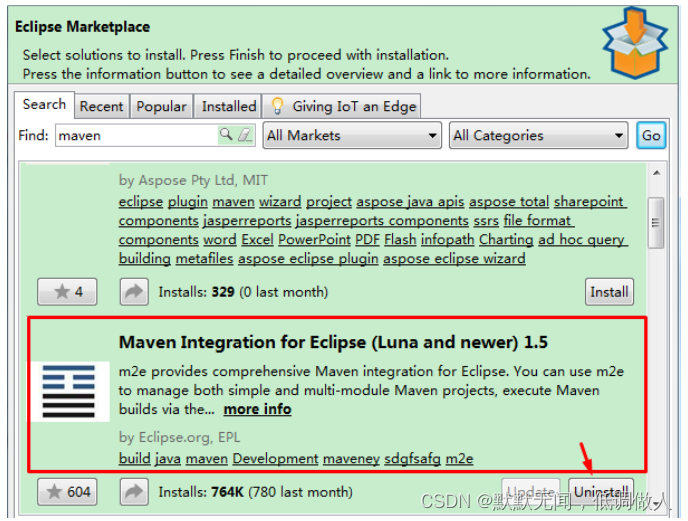Share the Aspose plugin via arrow icon
Viewport: 688px width, 521px height.
(134, 291)
